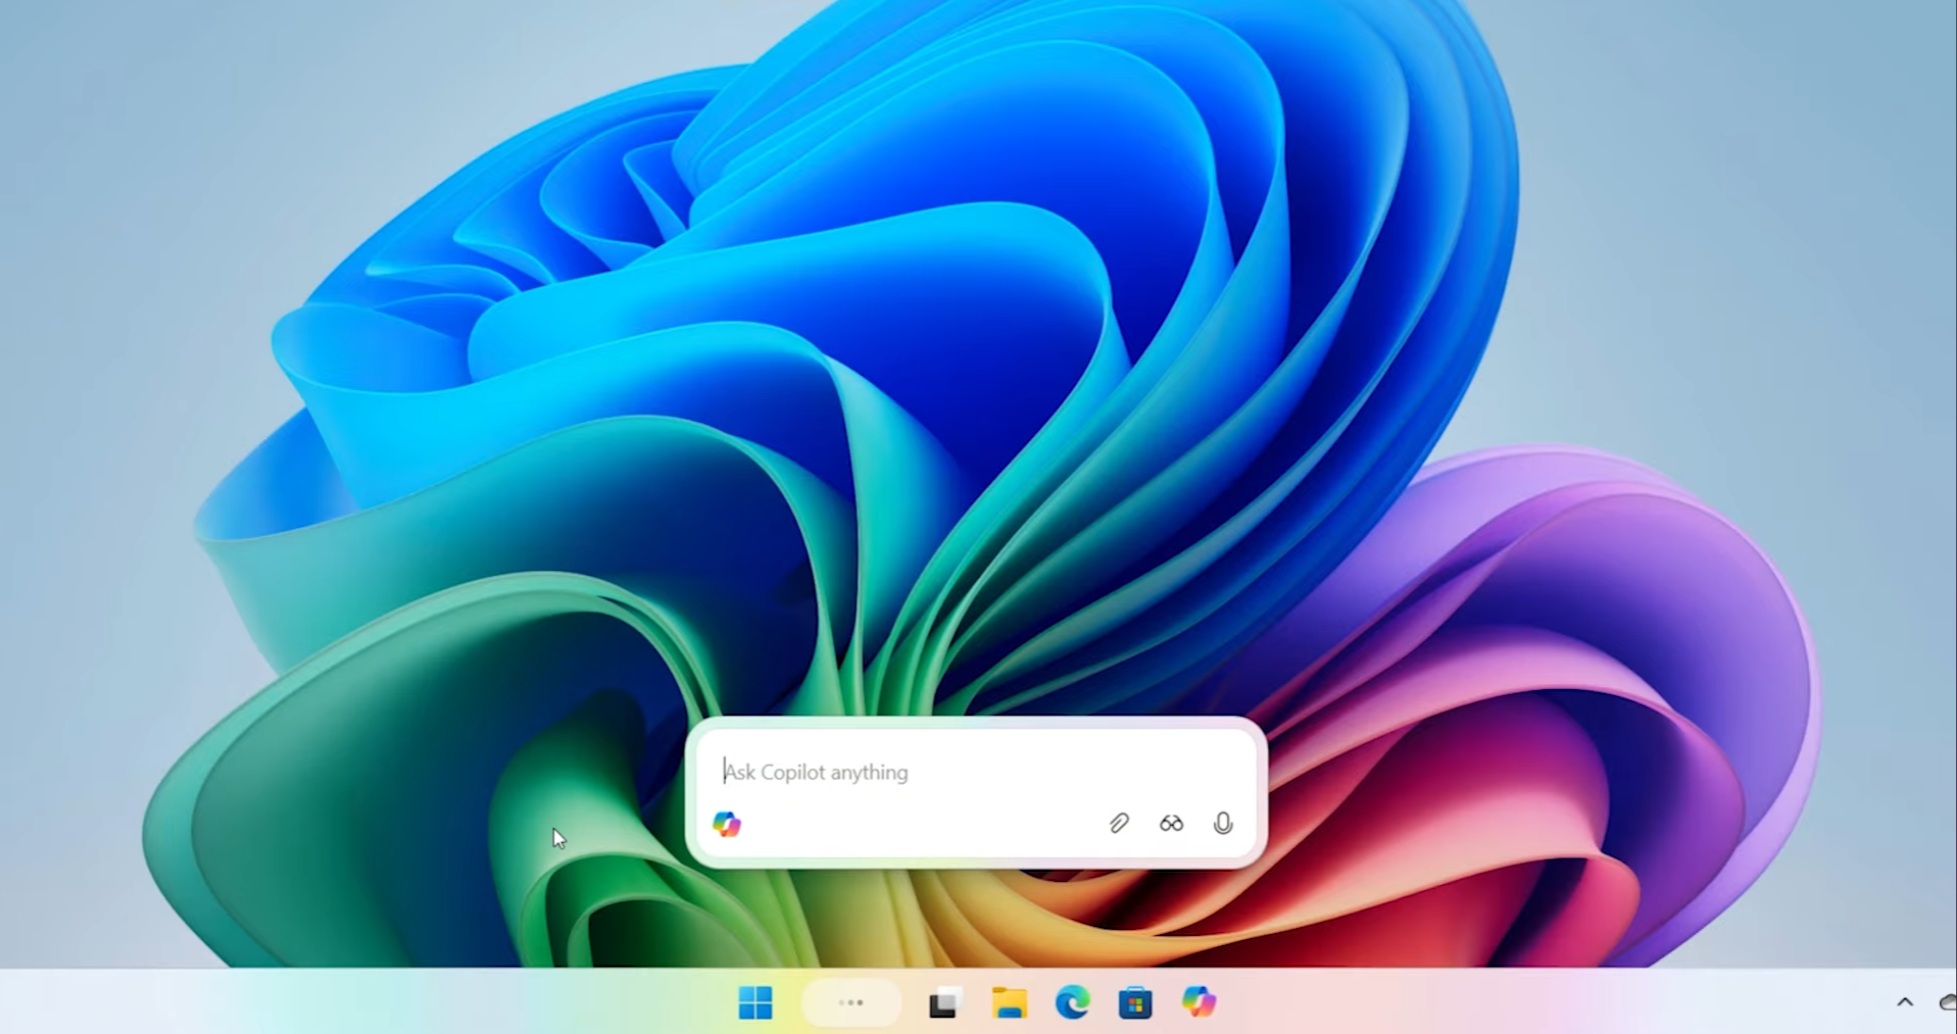Open the Windows Start menu
Image resolution: width=1957 pixels, height=1034 pixels.
755,1002
